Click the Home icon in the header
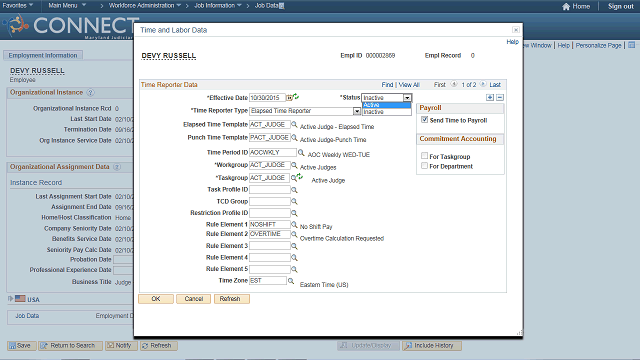Viewport: 640px width, 360px height. point(566,7)
